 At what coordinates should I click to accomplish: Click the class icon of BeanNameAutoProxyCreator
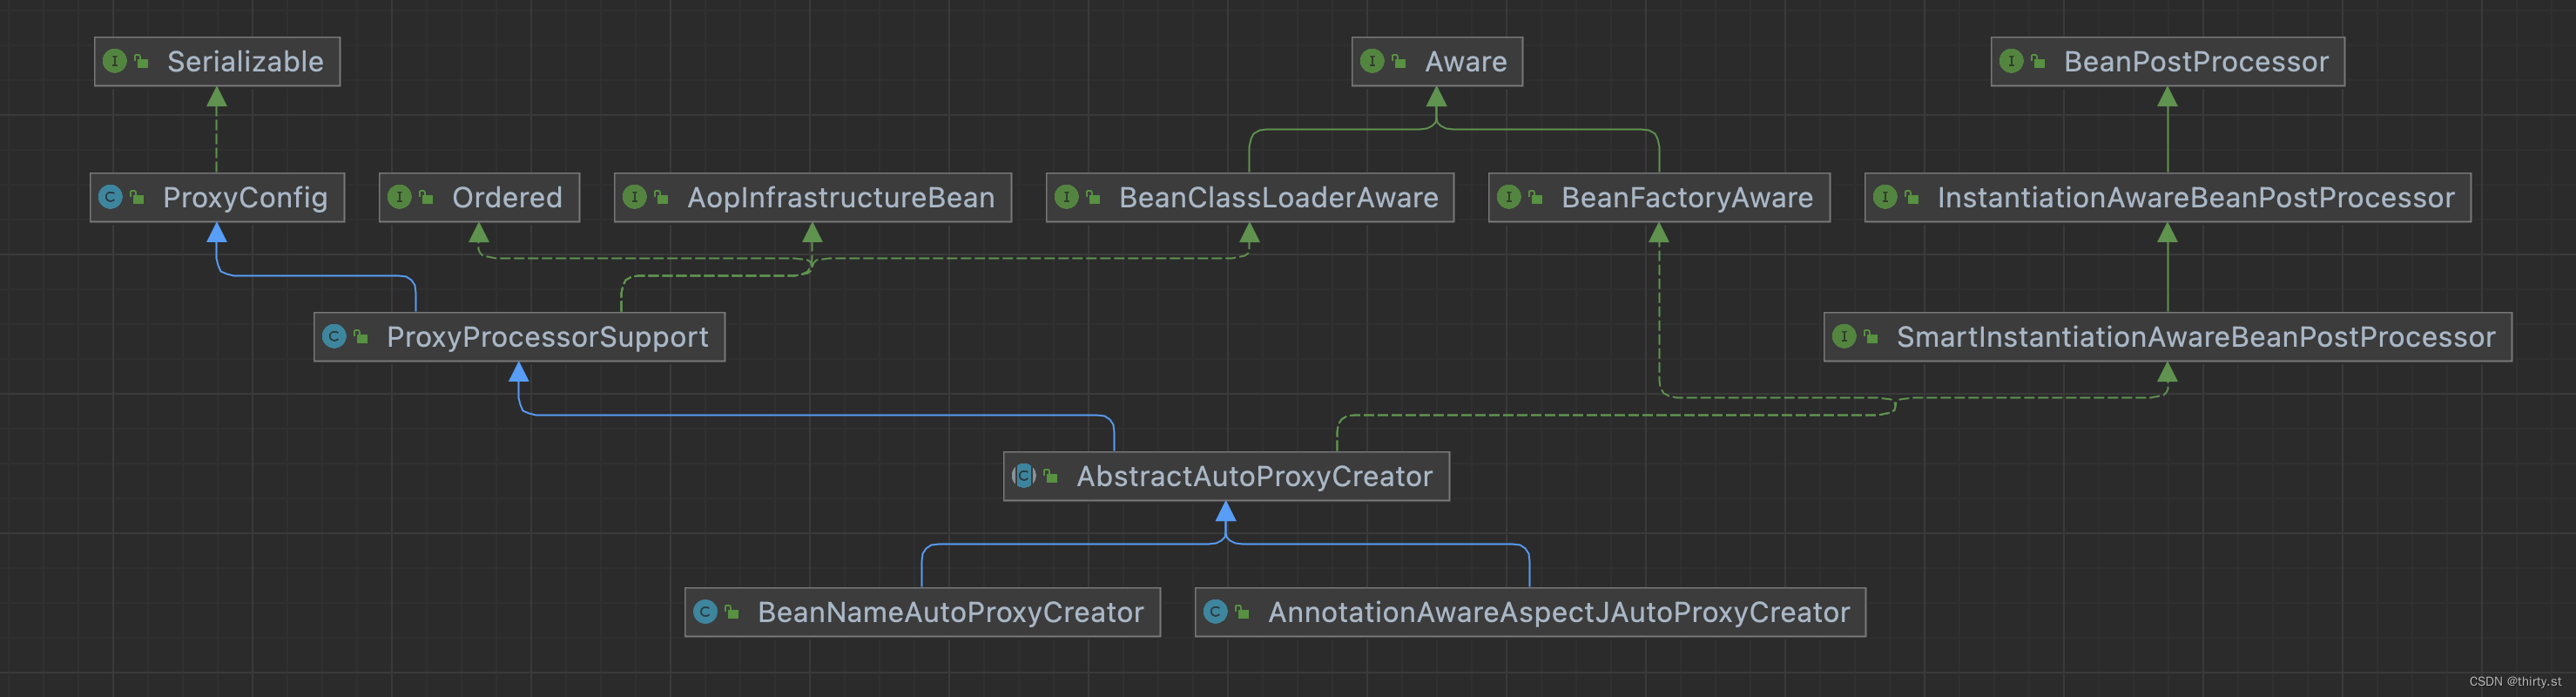706,612
